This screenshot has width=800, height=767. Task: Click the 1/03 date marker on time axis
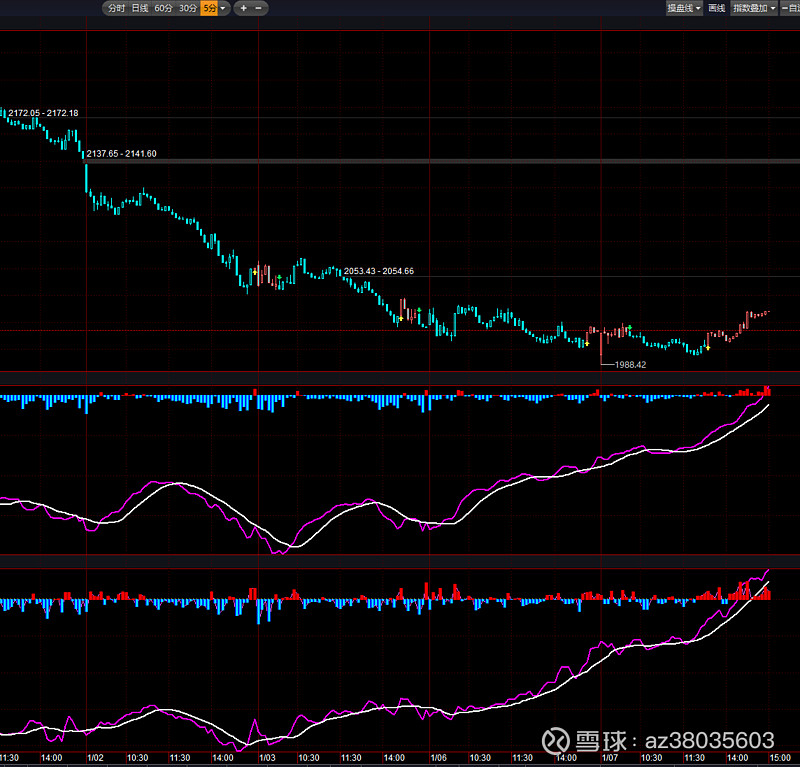pos(267,758)
